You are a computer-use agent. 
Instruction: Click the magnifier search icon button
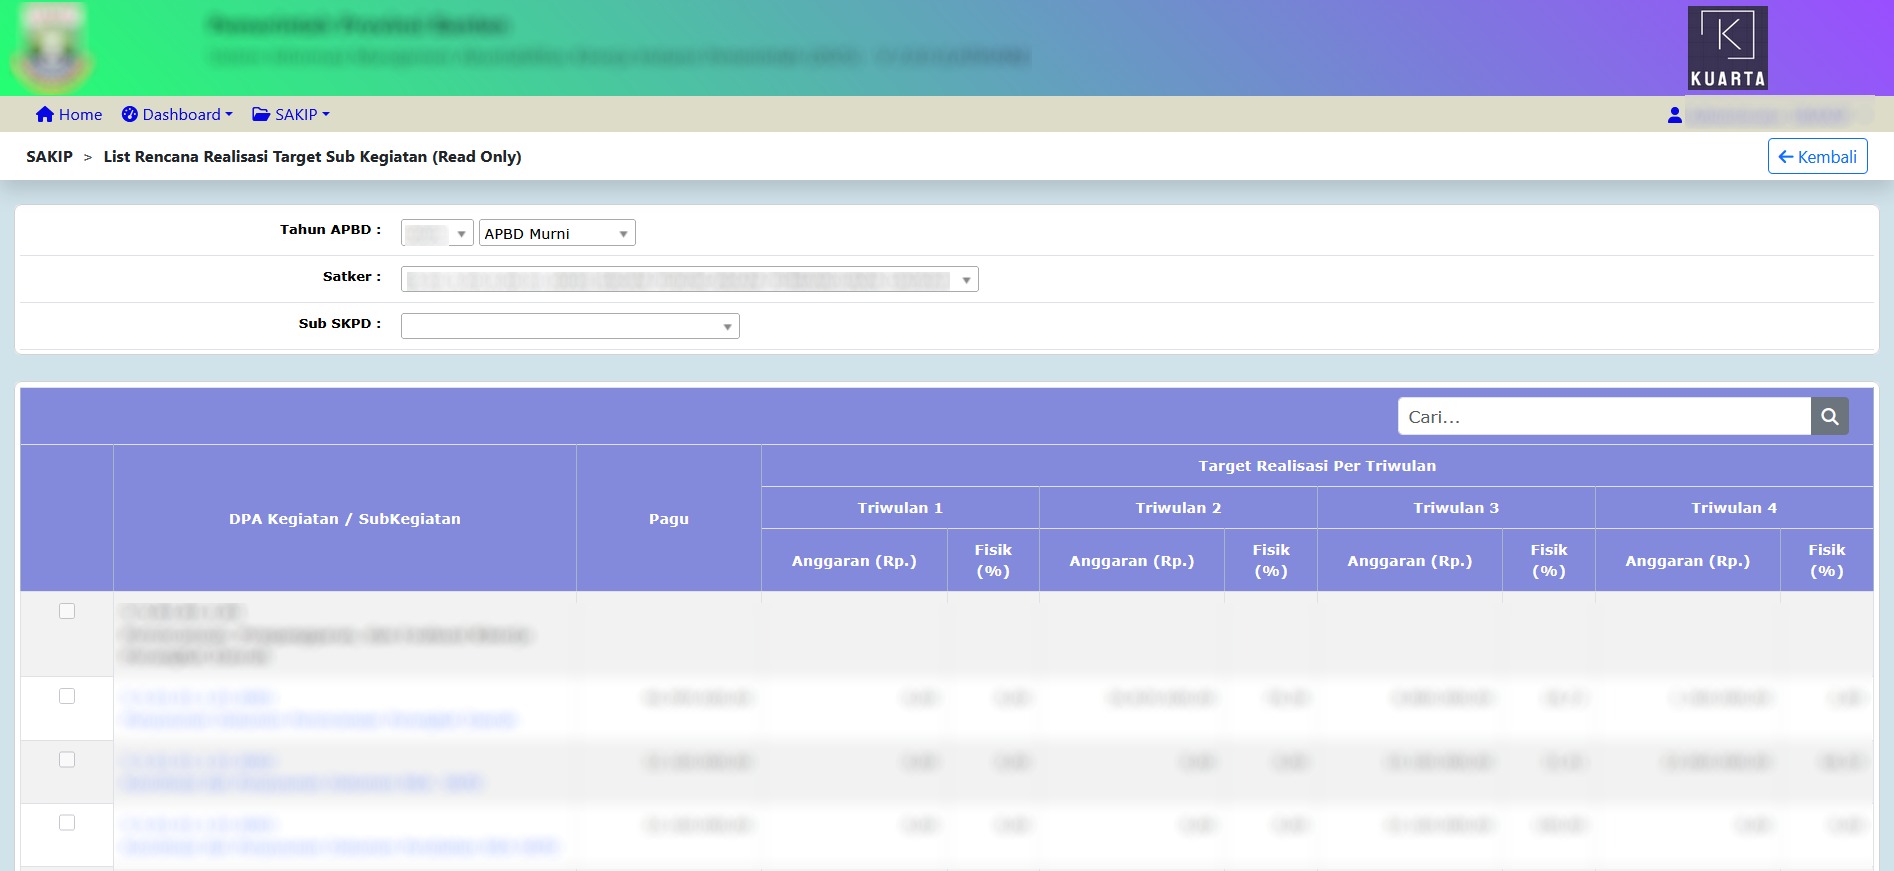[x=1829, y=417]
